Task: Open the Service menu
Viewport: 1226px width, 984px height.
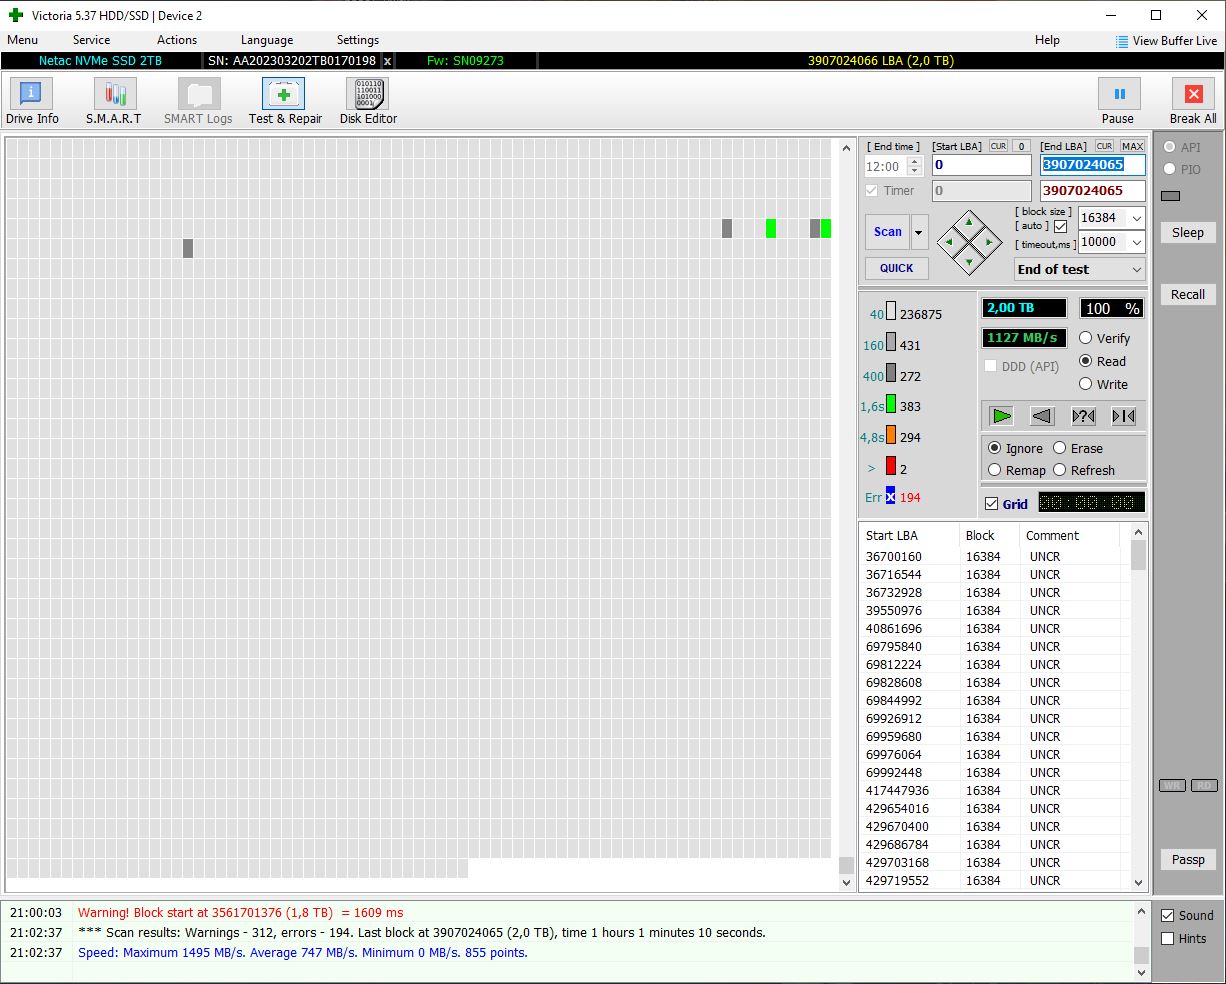Action: coord(91,40)
